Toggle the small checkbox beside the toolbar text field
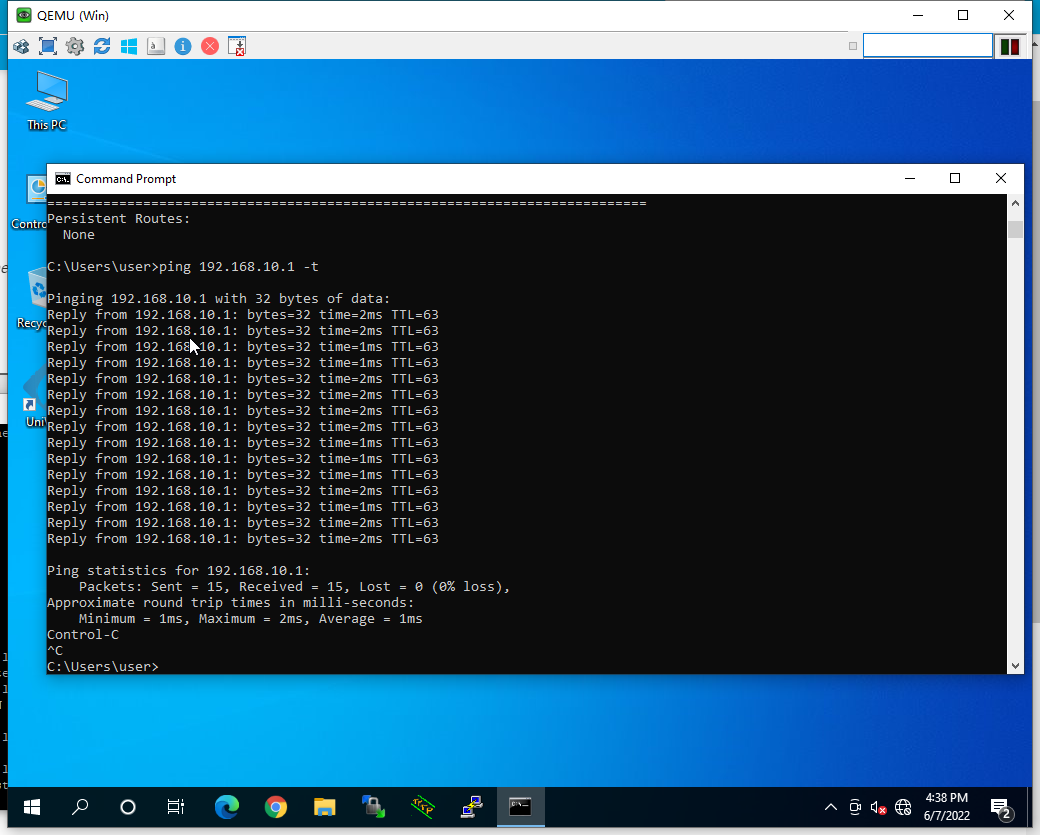This screenshot has height=835, width=1040. [x=853, y=46]
